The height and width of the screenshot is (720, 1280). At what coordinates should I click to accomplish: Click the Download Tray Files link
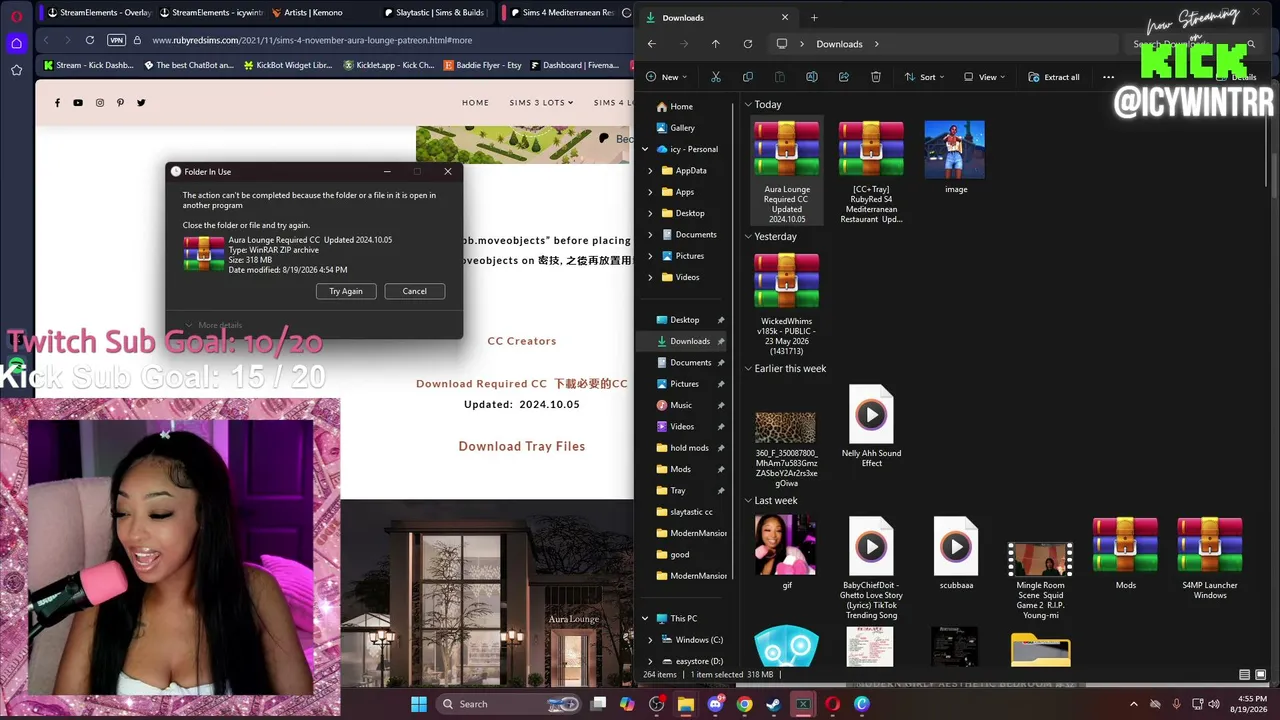pyautogui.click(x=522, y=447)
